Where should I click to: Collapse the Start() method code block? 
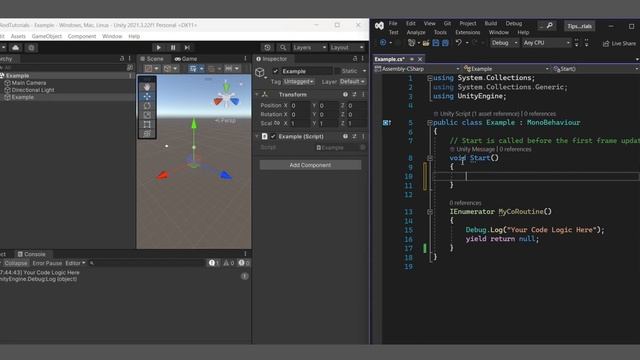coord(430,158)
